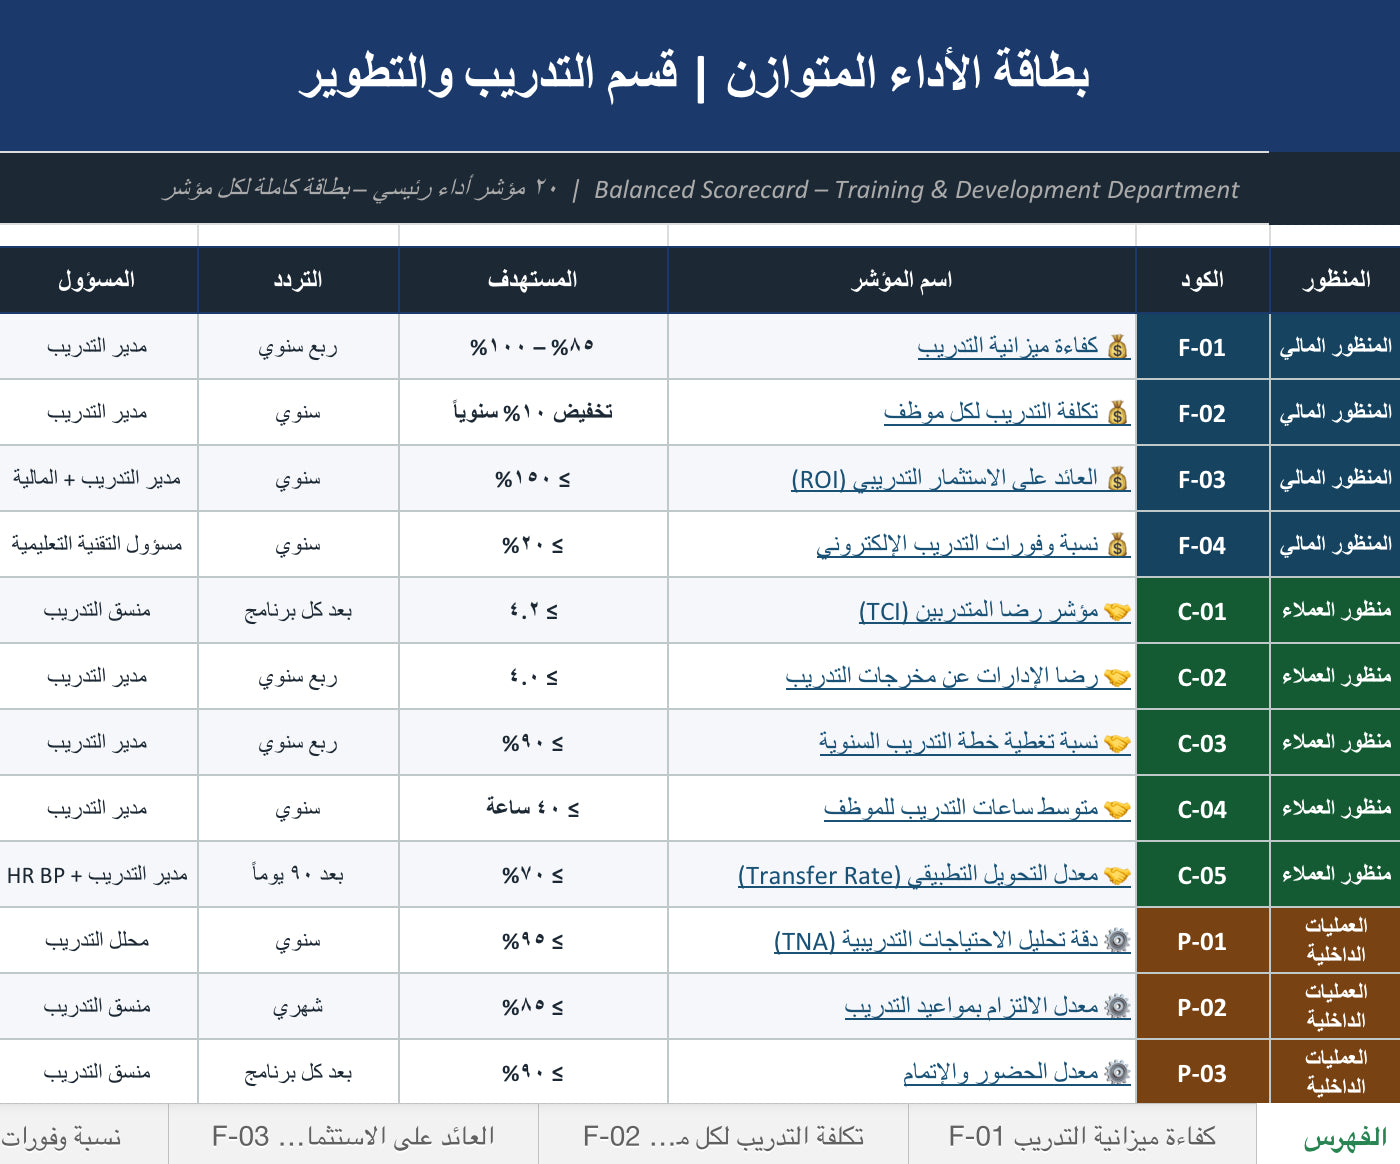Image resolution: width=1400 pixels, height=1164 pixels.
Task: Click the handshake icon in row C-01
Action: coord(1117,611)
